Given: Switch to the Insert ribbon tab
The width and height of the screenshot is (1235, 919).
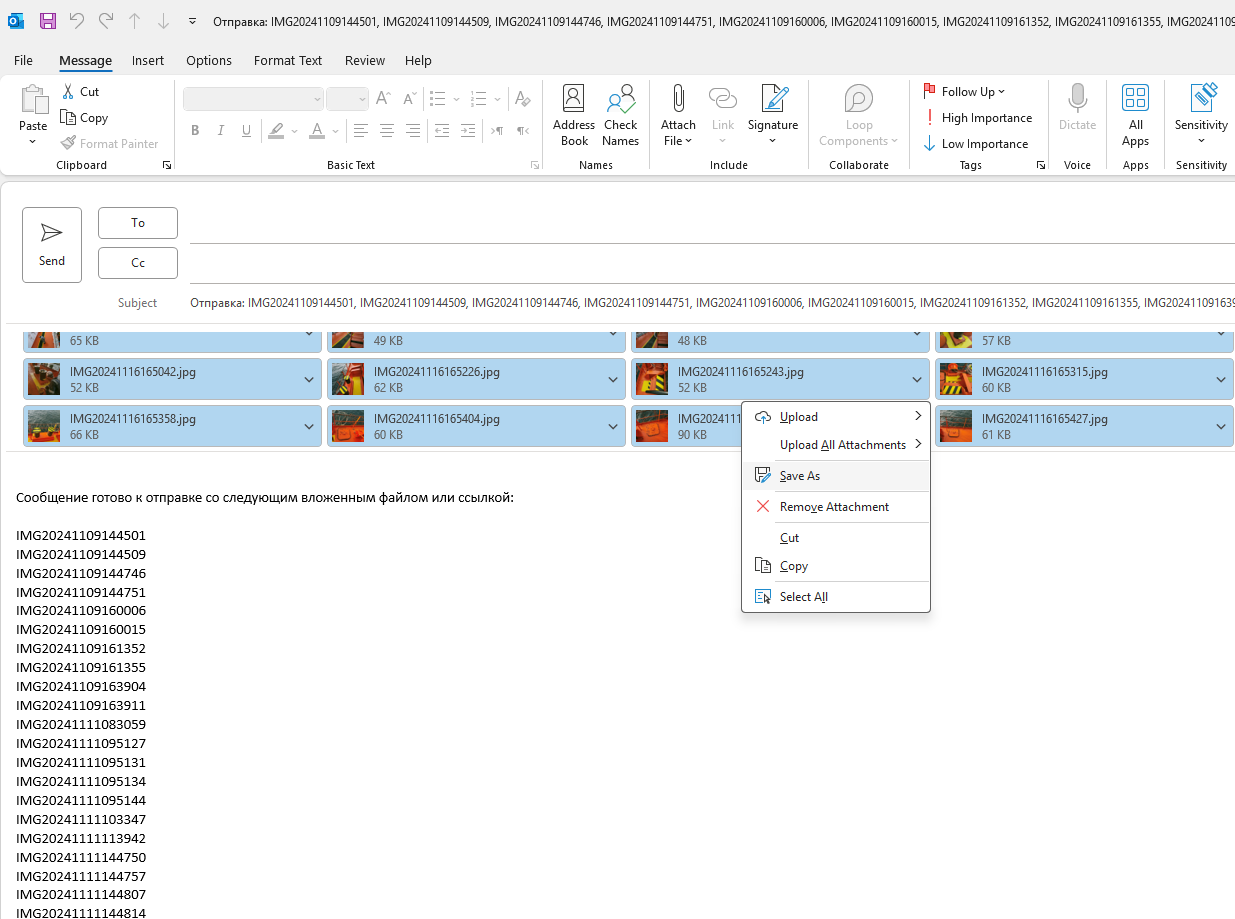Looking at the screenshot, I should tap(148, 60).
